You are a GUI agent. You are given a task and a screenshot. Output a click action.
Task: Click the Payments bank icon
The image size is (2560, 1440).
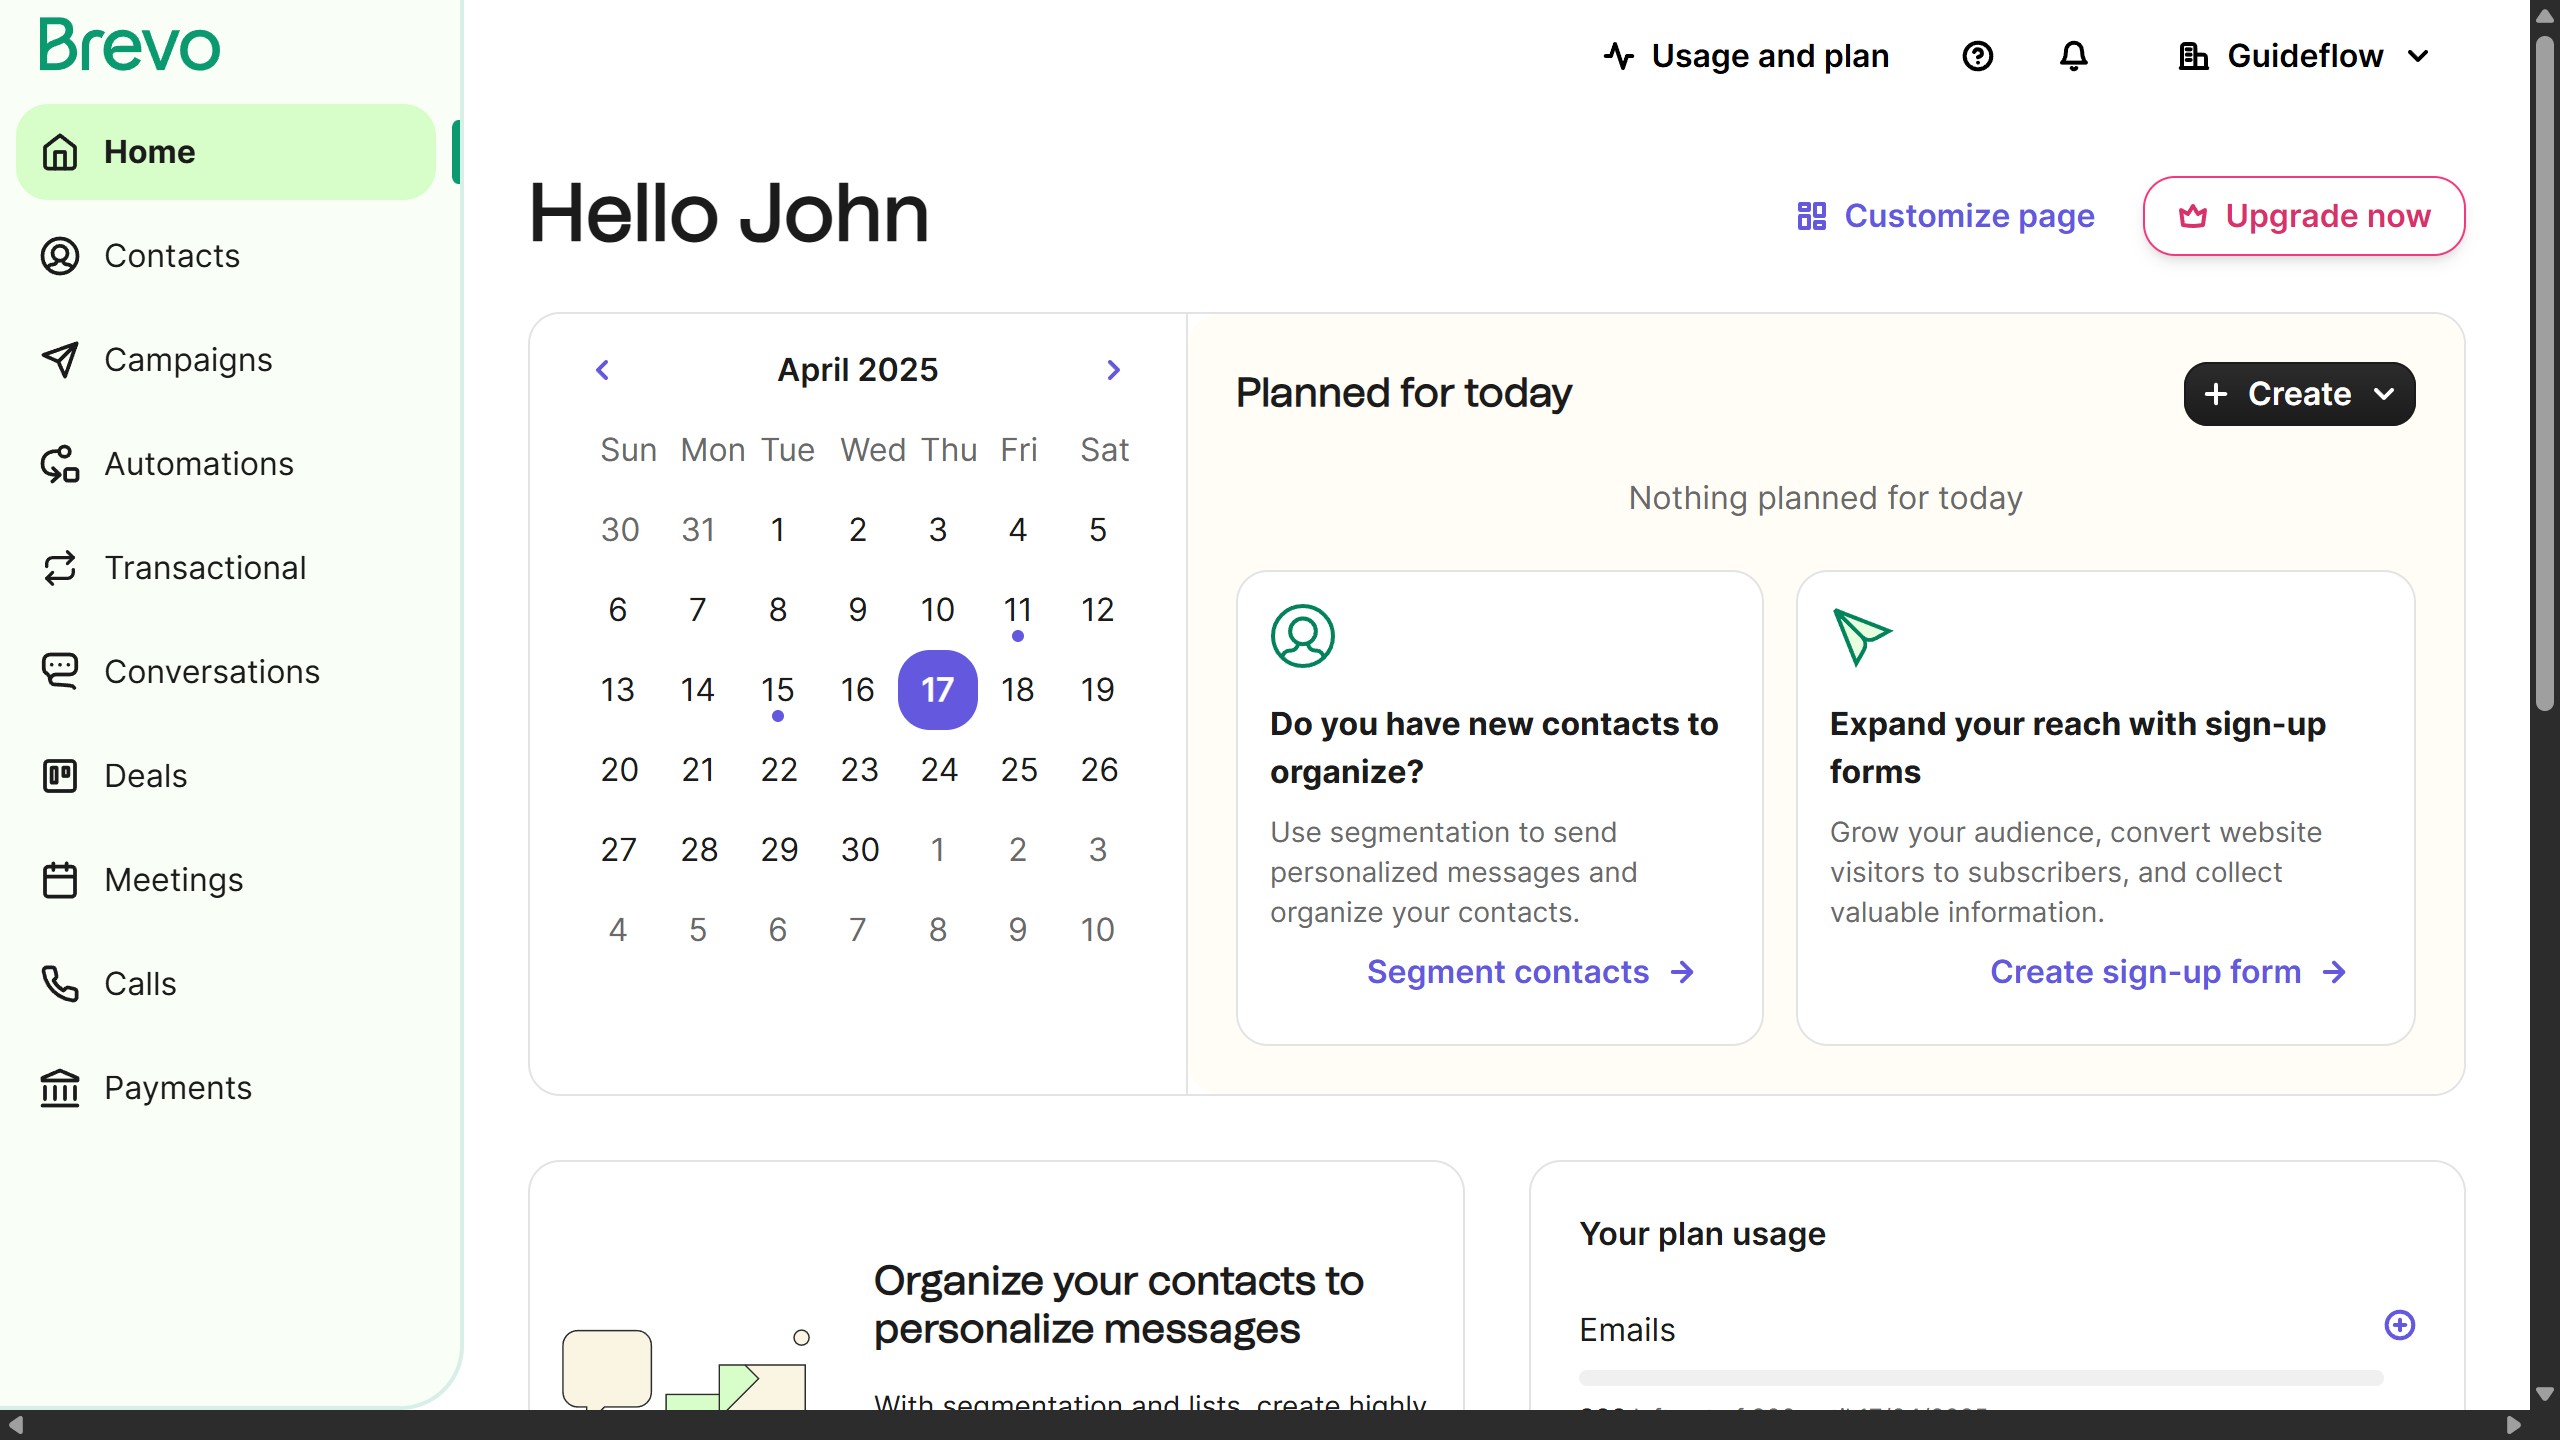[x=60, y=1088]
